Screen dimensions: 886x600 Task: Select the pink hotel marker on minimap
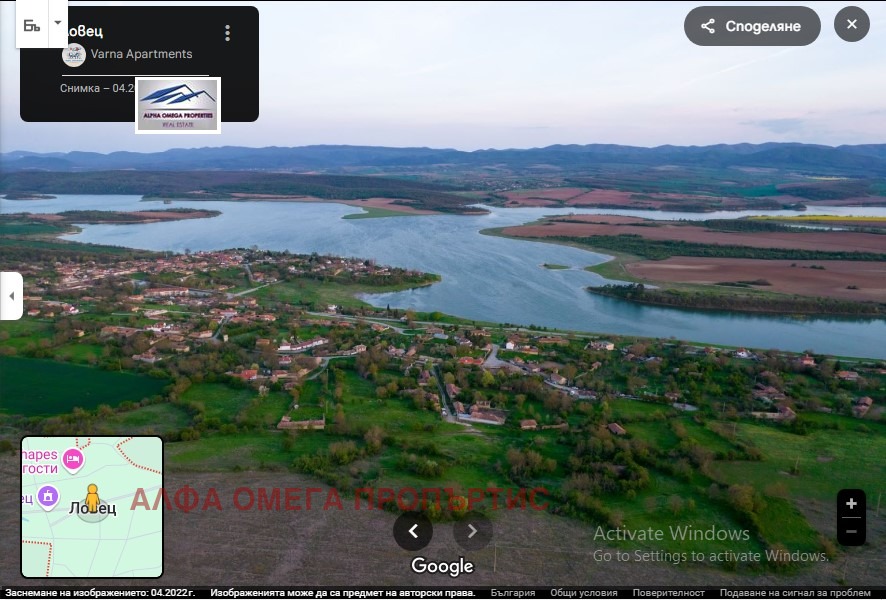pyautogui.click(x=73, y=459)
